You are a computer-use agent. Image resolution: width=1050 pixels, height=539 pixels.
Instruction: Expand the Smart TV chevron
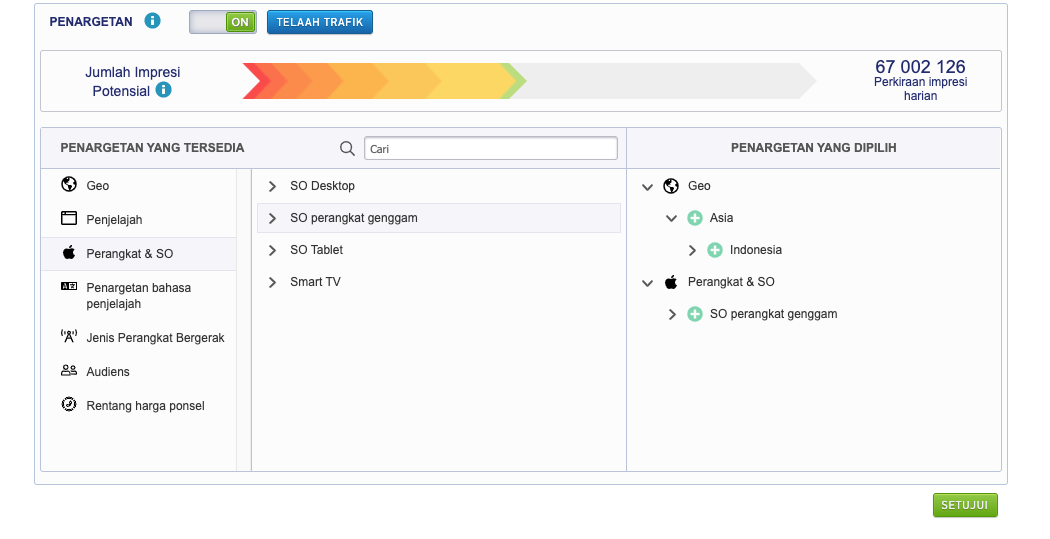click(272, 282)
